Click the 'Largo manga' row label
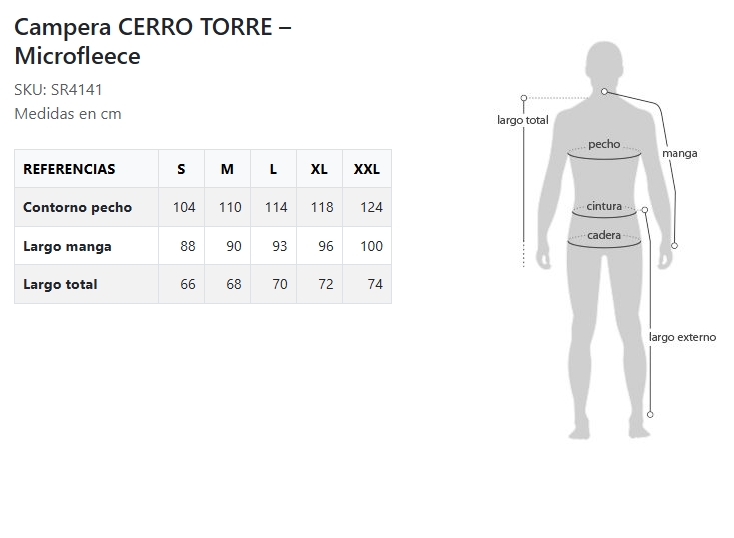The image size is (734, 538). [x=67, y=246]
